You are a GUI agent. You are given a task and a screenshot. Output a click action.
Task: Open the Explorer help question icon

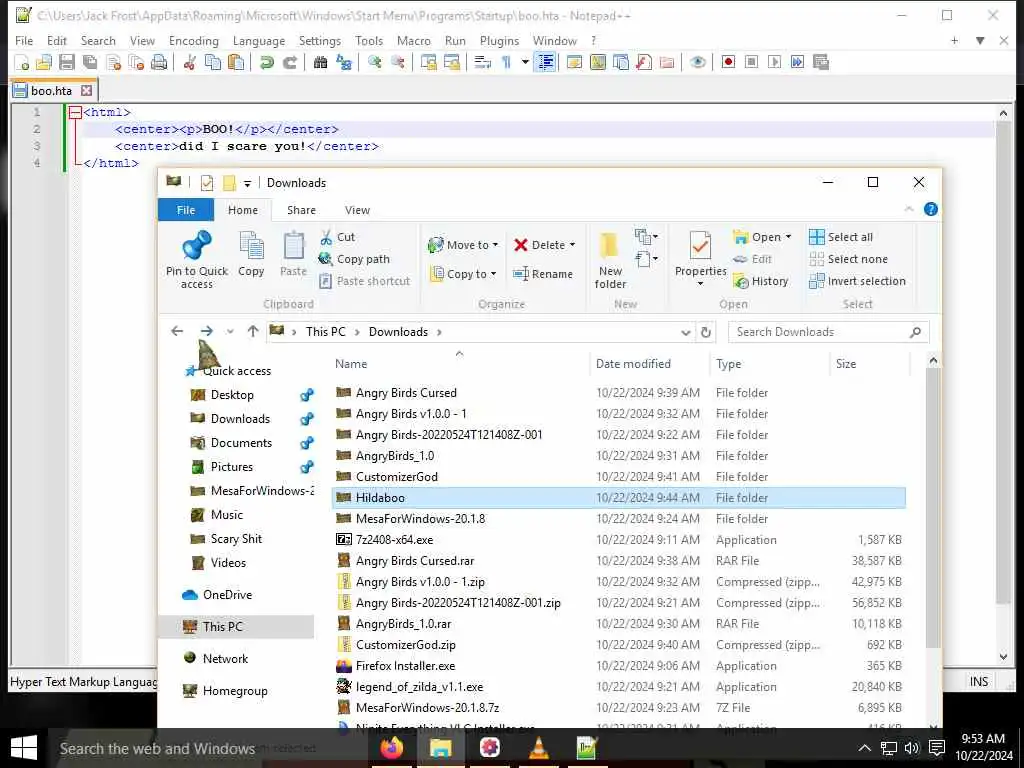point(931,209)
